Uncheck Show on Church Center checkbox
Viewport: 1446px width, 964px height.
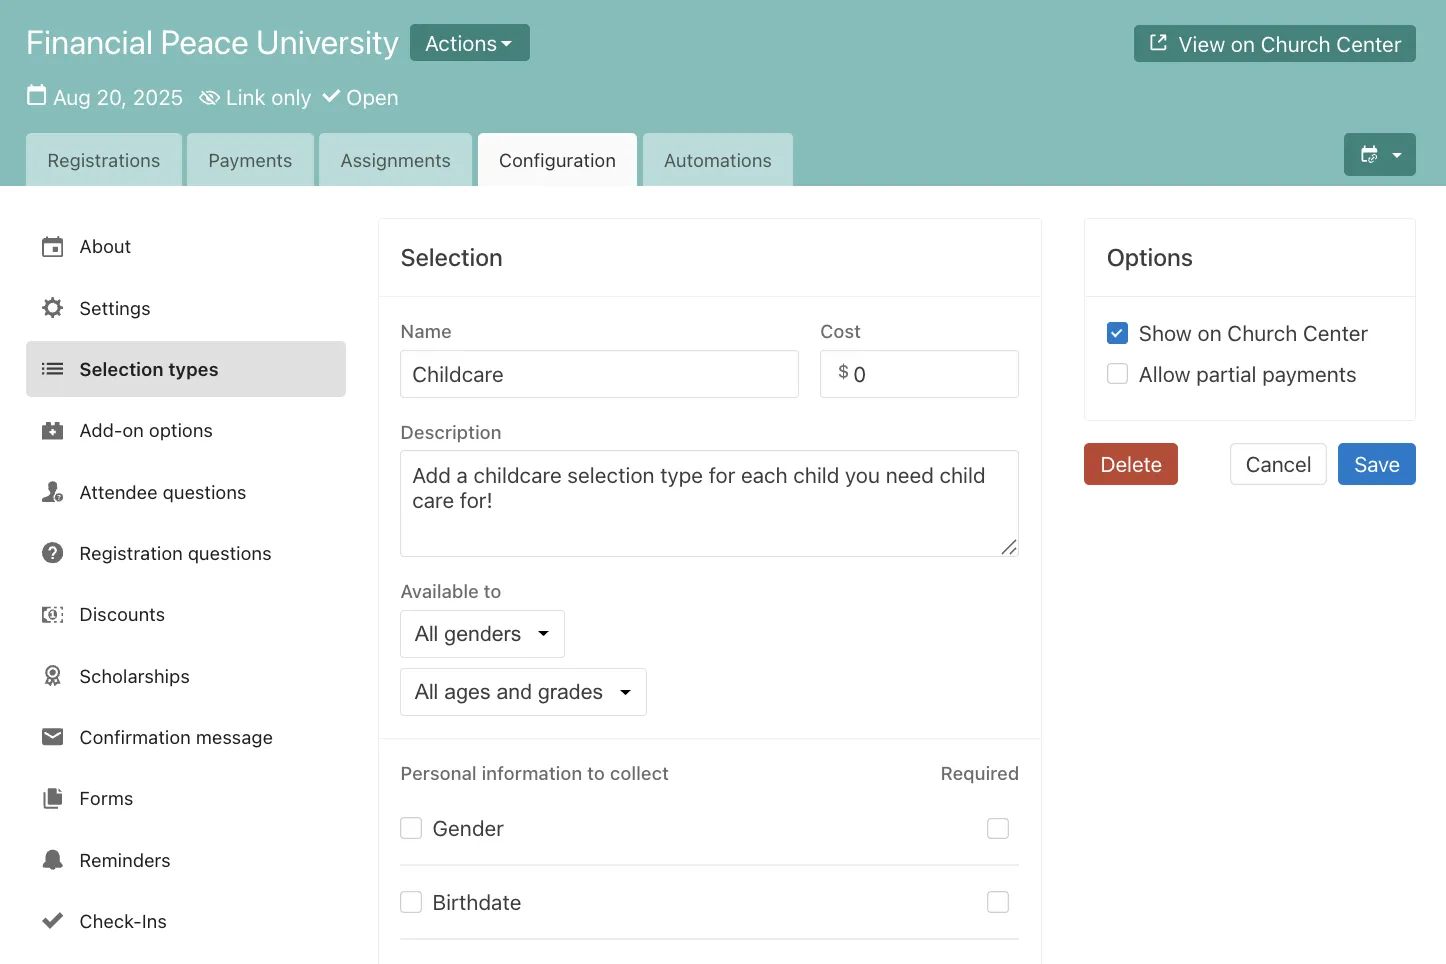point(1117,333)
